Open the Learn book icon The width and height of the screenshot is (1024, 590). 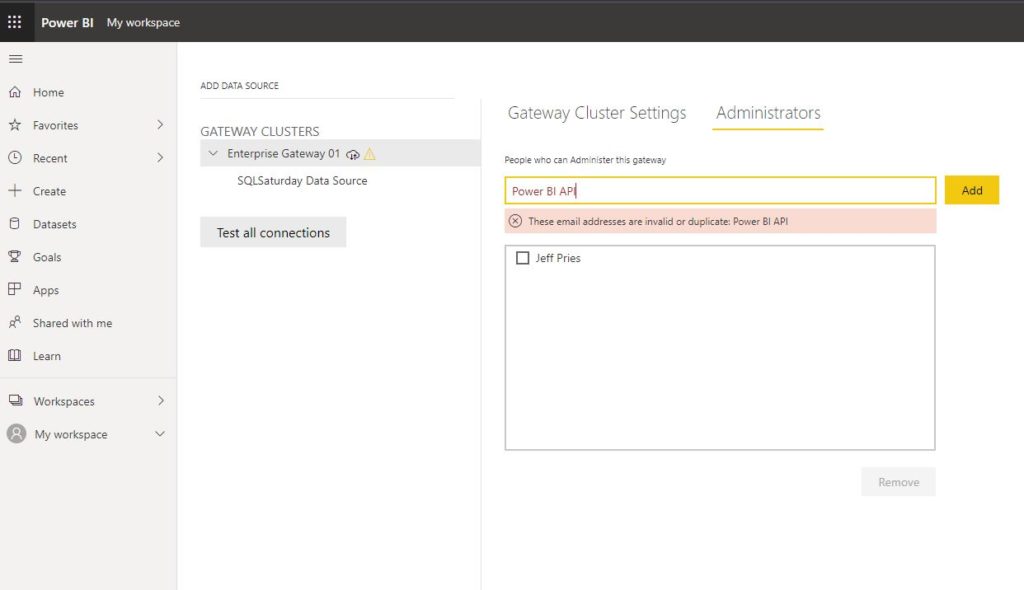15,356
